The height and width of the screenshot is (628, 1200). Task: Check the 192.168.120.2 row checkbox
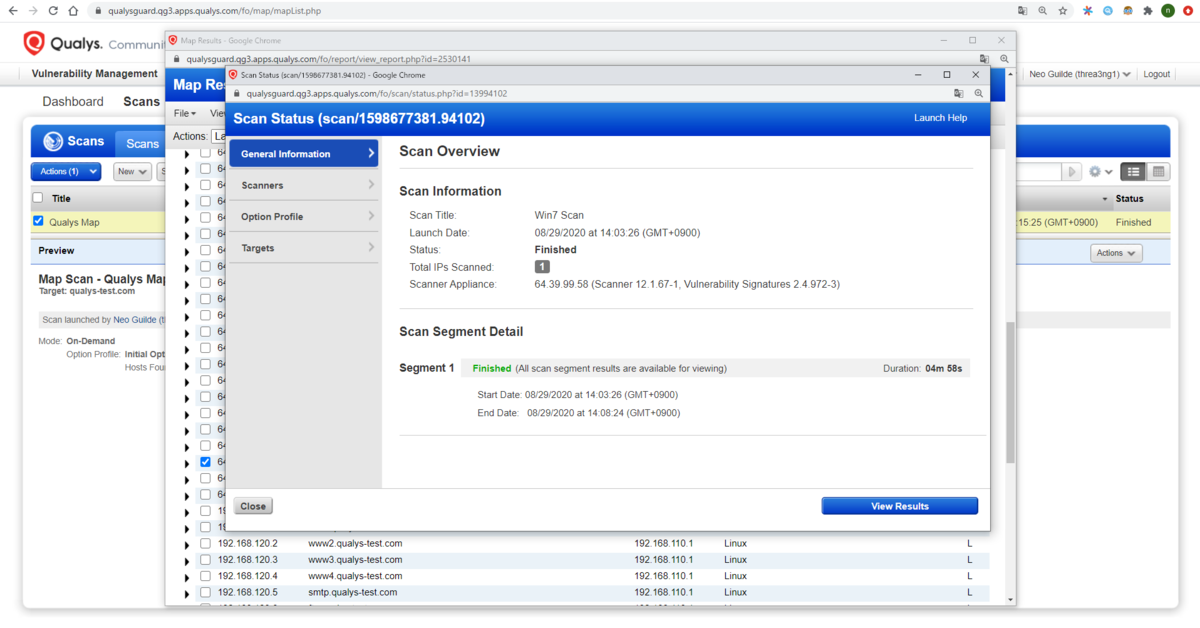point(205,543)
